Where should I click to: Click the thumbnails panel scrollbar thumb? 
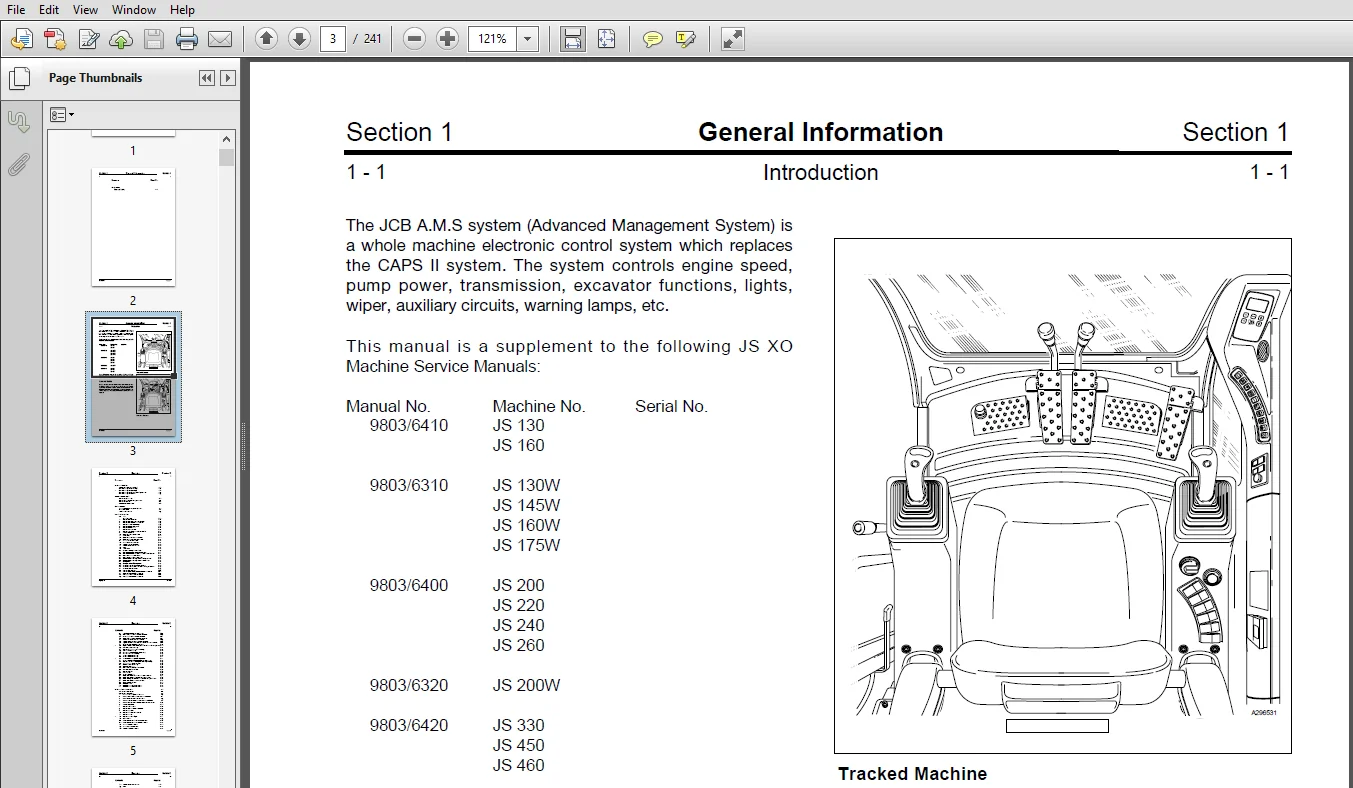tap(227, 157)
